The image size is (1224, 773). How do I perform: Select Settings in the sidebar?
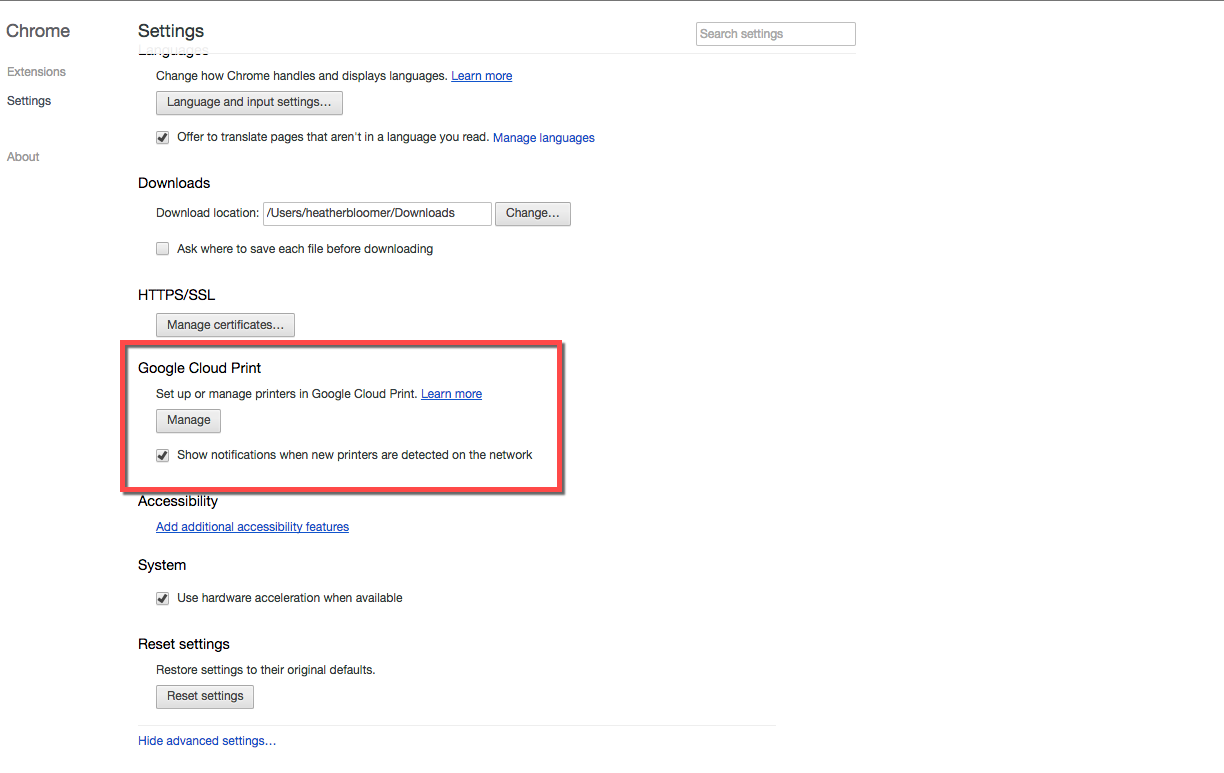coord(29,101)
